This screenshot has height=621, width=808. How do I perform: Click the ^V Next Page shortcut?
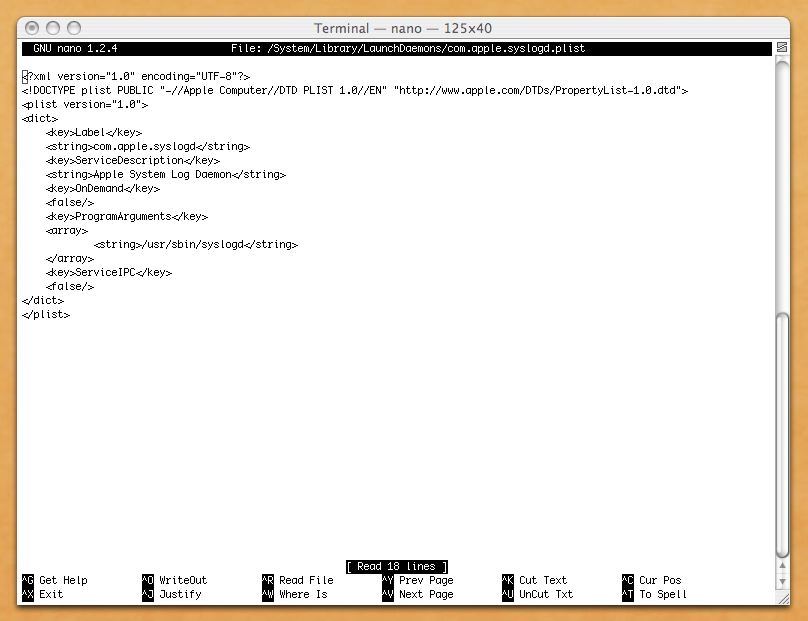418,594
